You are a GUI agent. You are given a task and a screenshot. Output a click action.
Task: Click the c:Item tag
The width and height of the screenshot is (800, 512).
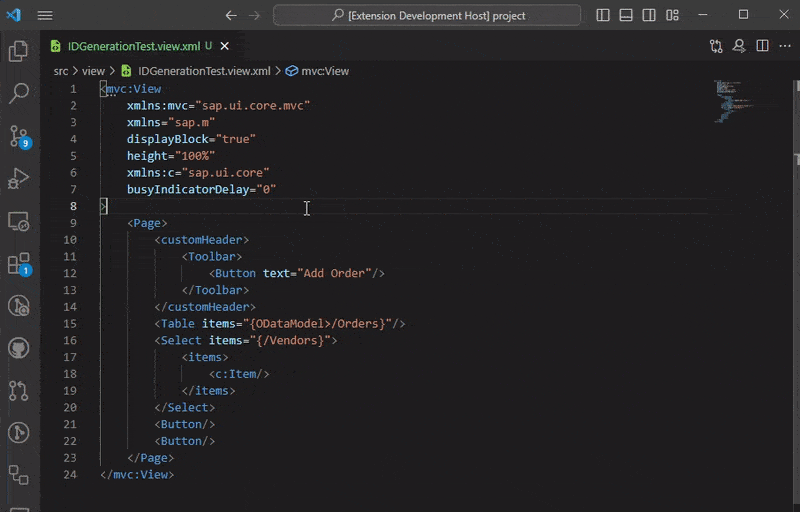coord(239,374)
